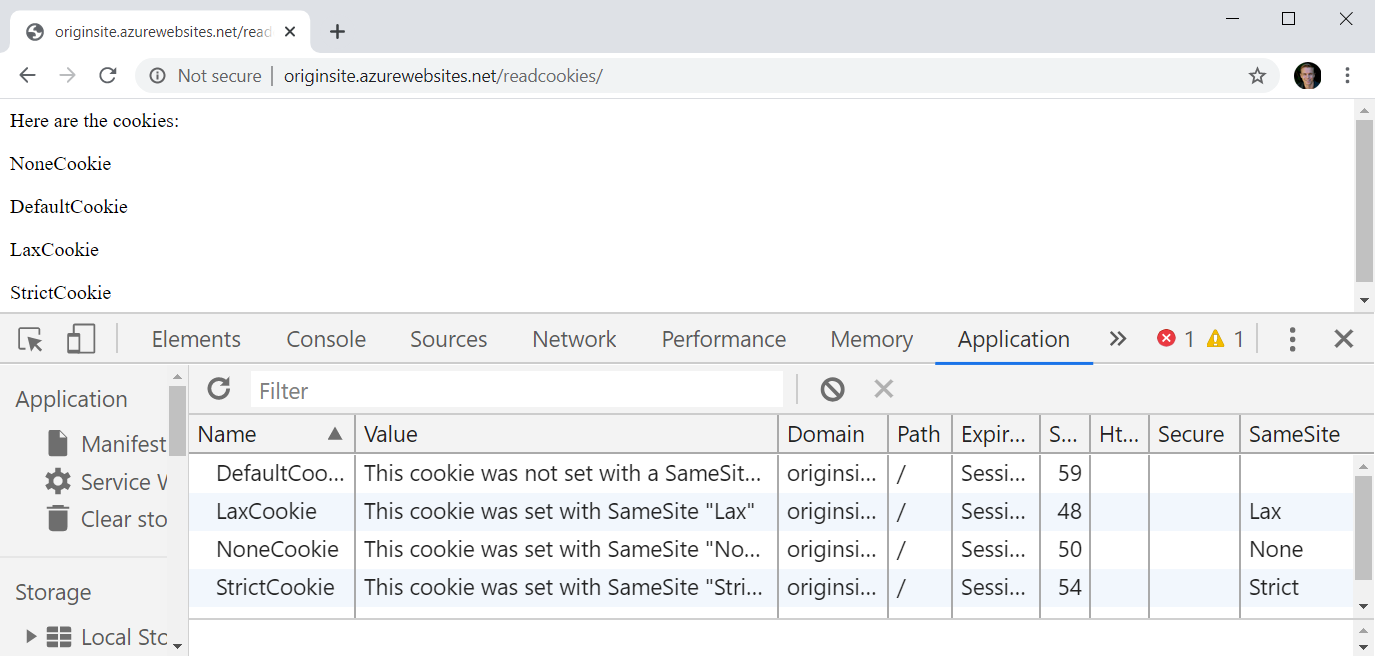Click the inspect element picker icon
Viewport: 1375px width, 656px height.
point(31,340)
